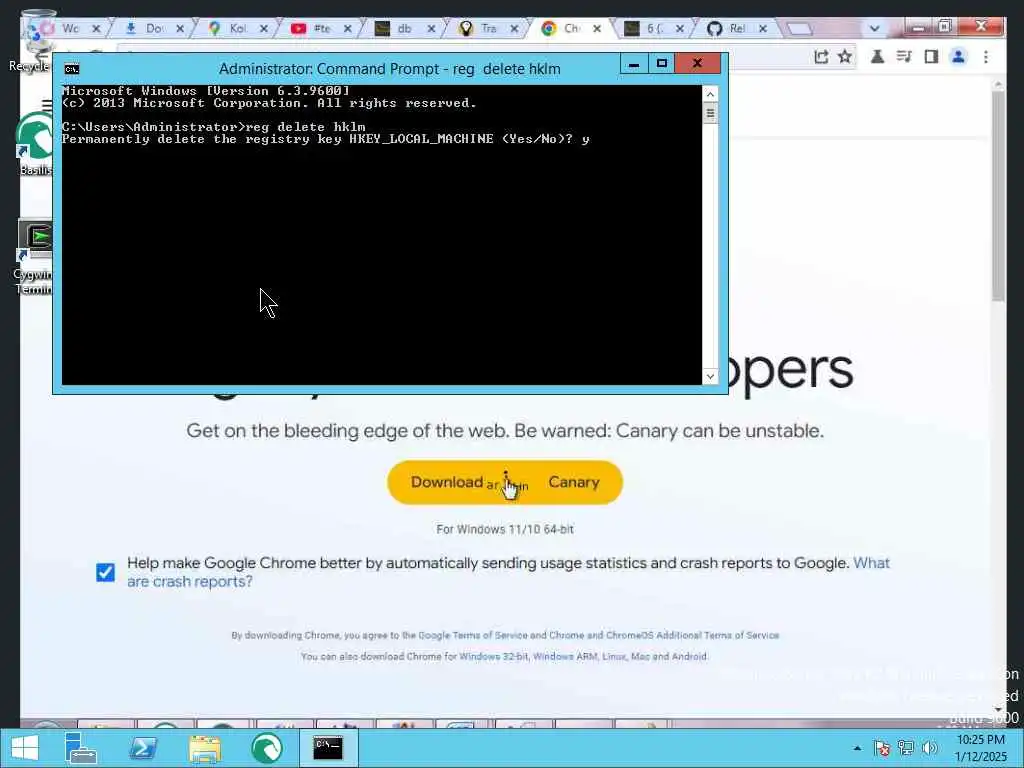Open the volume speaker tray icon
This screenshot has height=768, width=1024.
929,748
